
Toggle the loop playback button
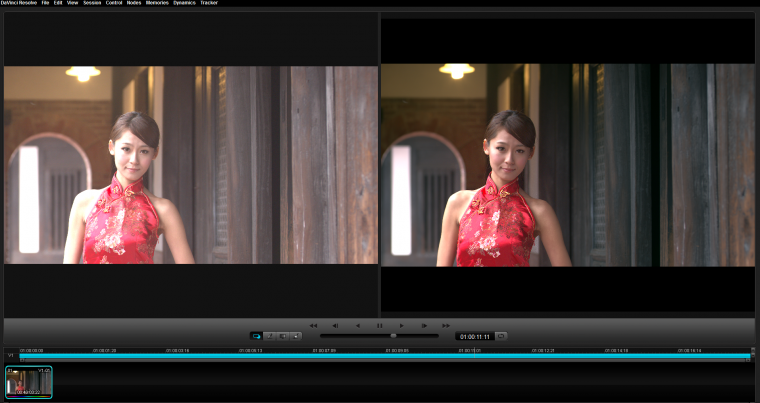click(501, 336)
